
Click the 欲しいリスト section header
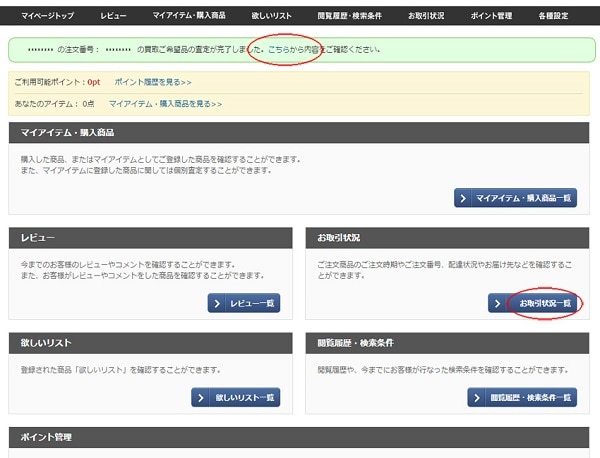point(150,343)
